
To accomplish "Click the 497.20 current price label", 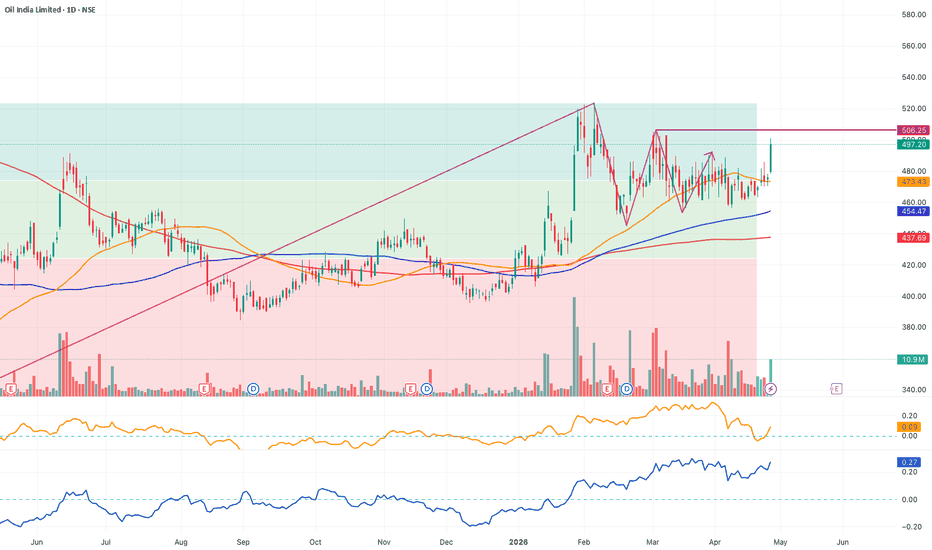I will (913, 144).
